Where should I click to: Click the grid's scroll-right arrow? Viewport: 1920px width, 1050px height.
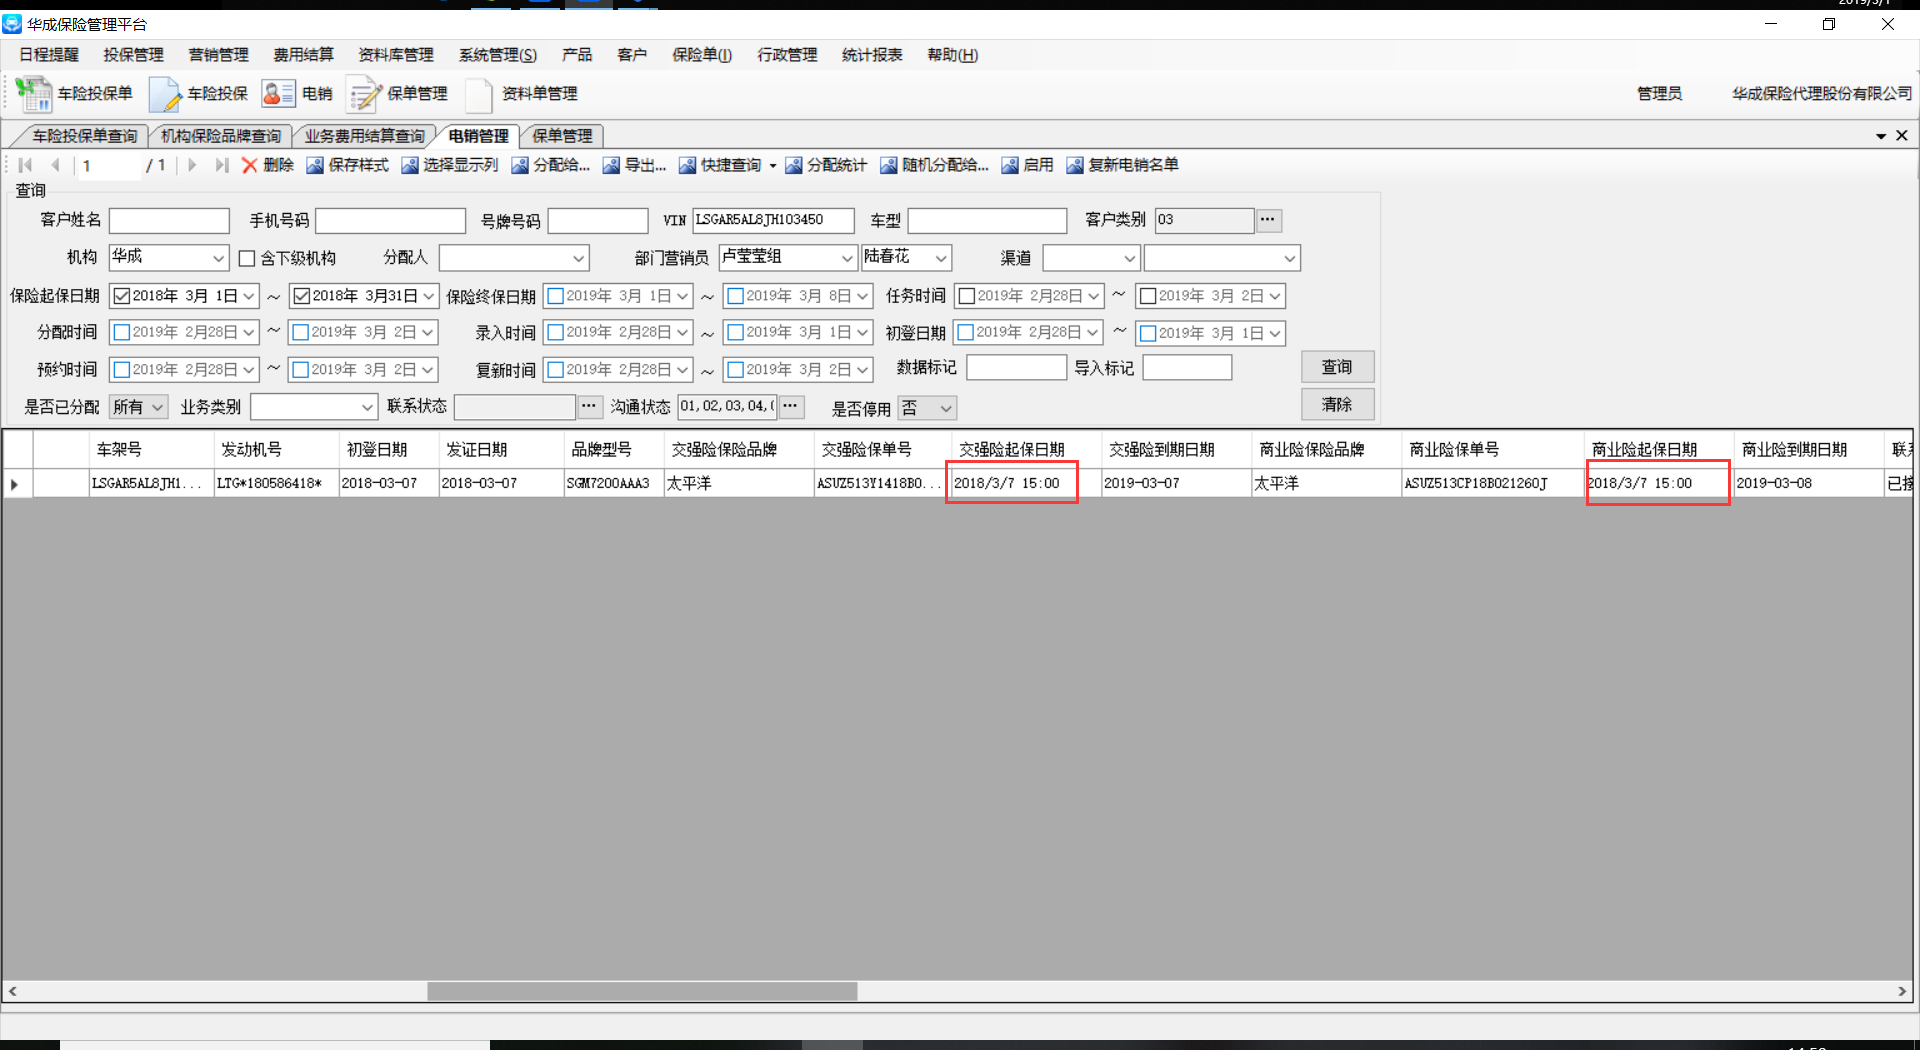coord(1902,991)
